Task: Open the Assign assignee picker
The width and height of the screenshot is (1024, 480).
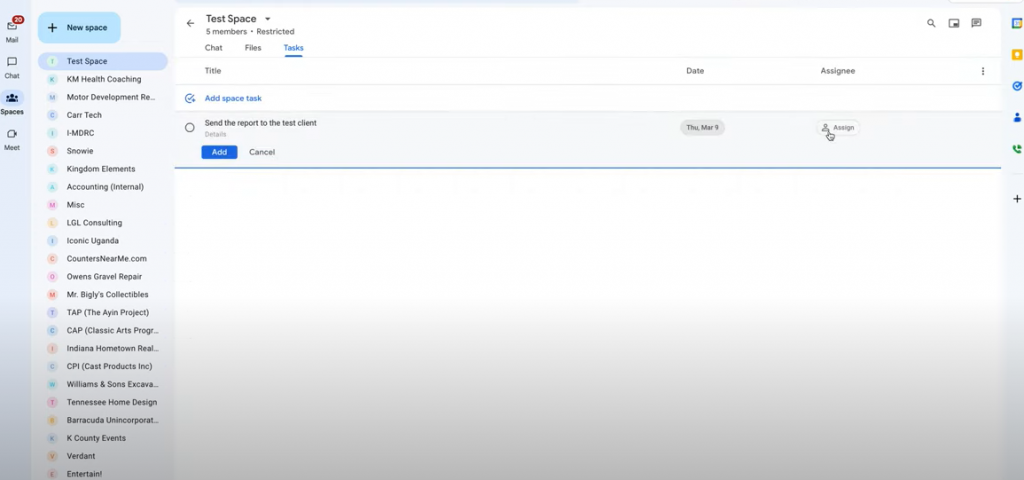Action: [838, 128]
